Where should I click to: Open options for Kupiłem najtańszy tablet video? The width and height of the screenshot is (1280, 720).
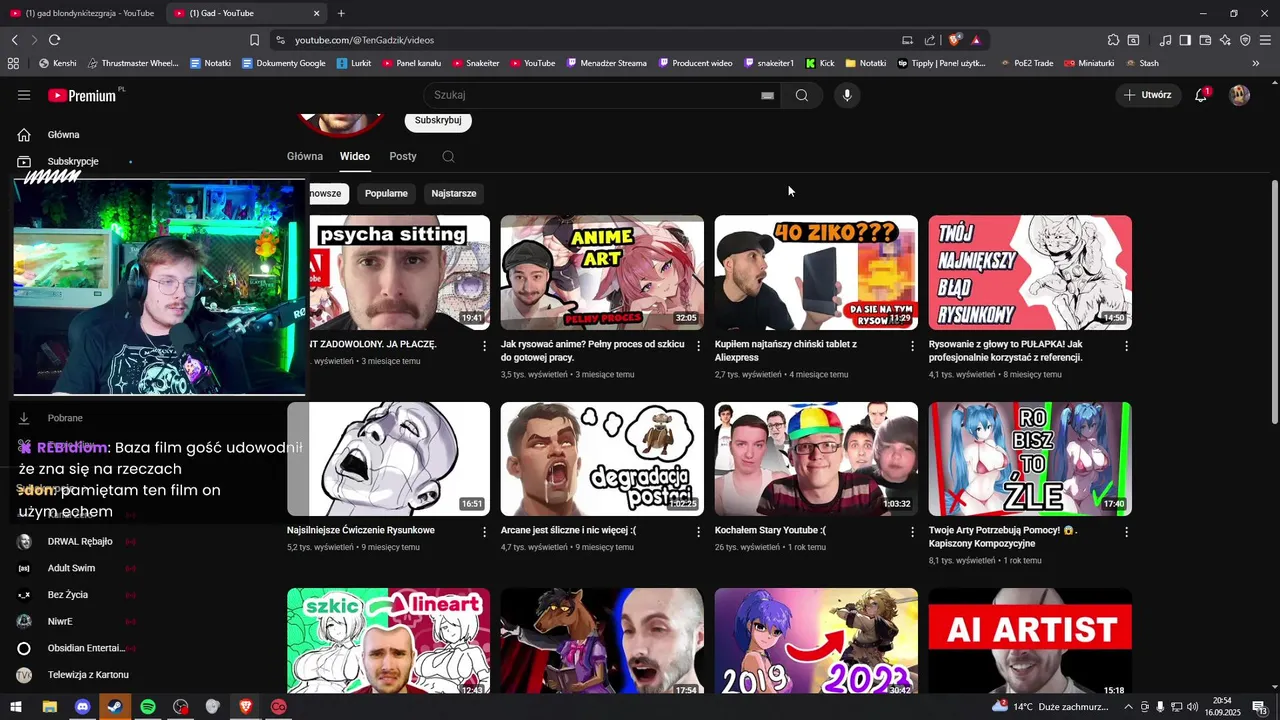pos(912,346)
